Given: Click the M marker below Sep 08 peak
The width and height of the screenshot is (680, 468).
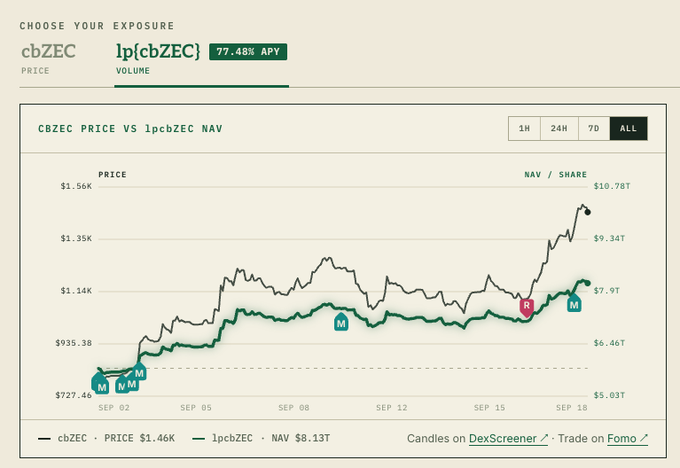Looking at the screenshot, I should point(341,322).
